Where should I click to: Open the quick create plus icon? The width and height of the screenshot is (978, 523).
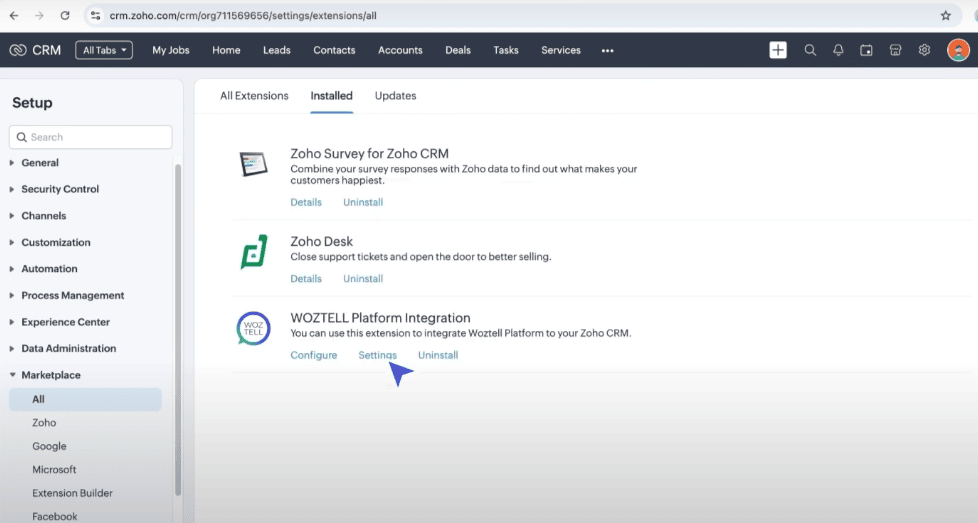point(778,50)
